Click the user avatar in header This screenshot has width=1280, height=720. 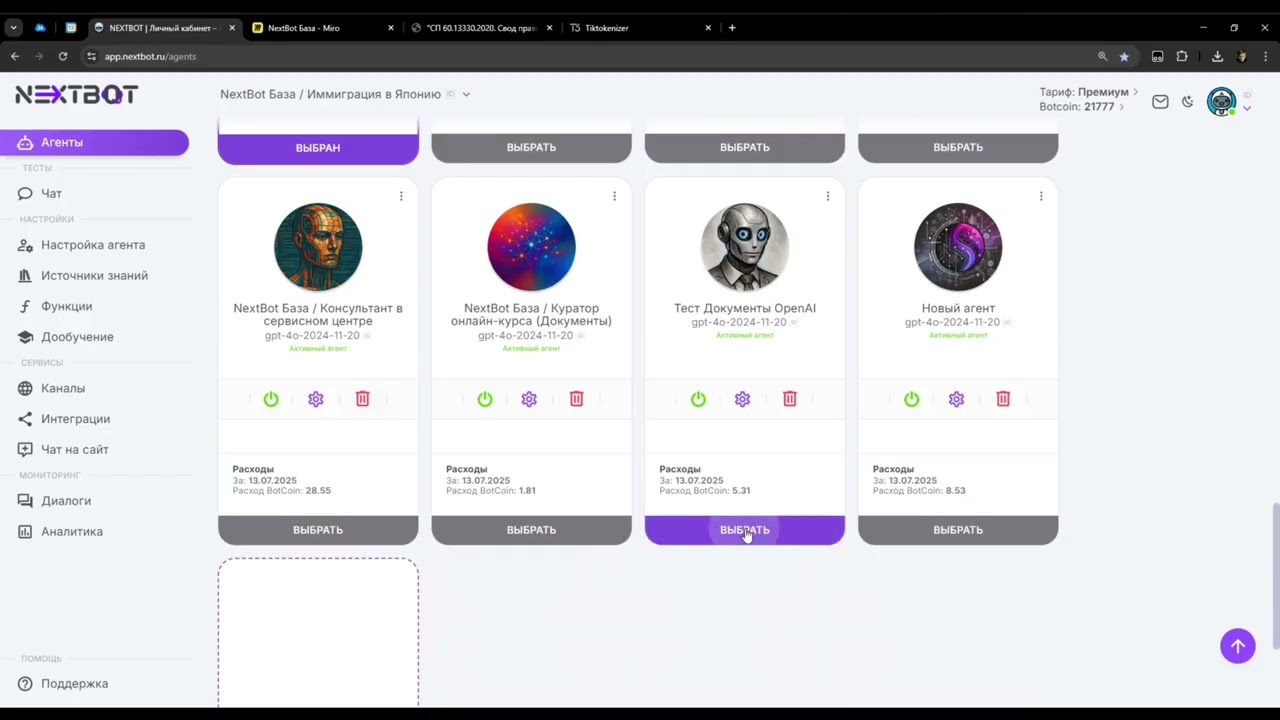click(x=1222, y=101)
